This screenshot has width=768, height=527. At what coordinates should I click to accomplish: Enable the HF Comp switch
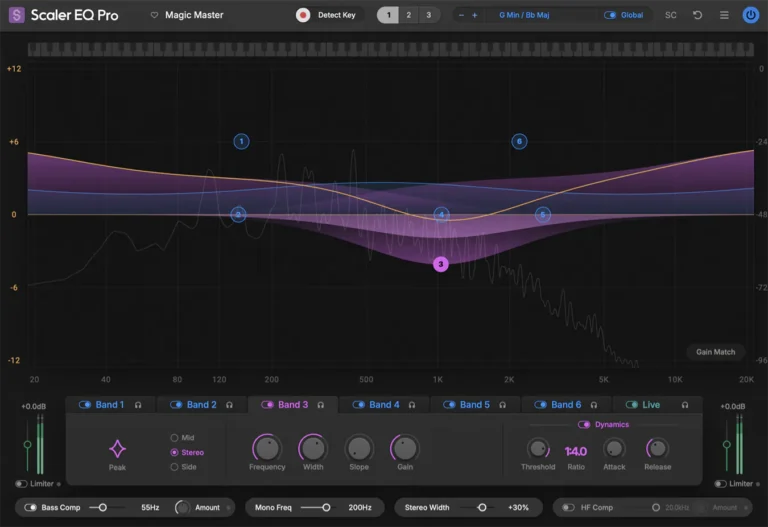pos(568,507)
